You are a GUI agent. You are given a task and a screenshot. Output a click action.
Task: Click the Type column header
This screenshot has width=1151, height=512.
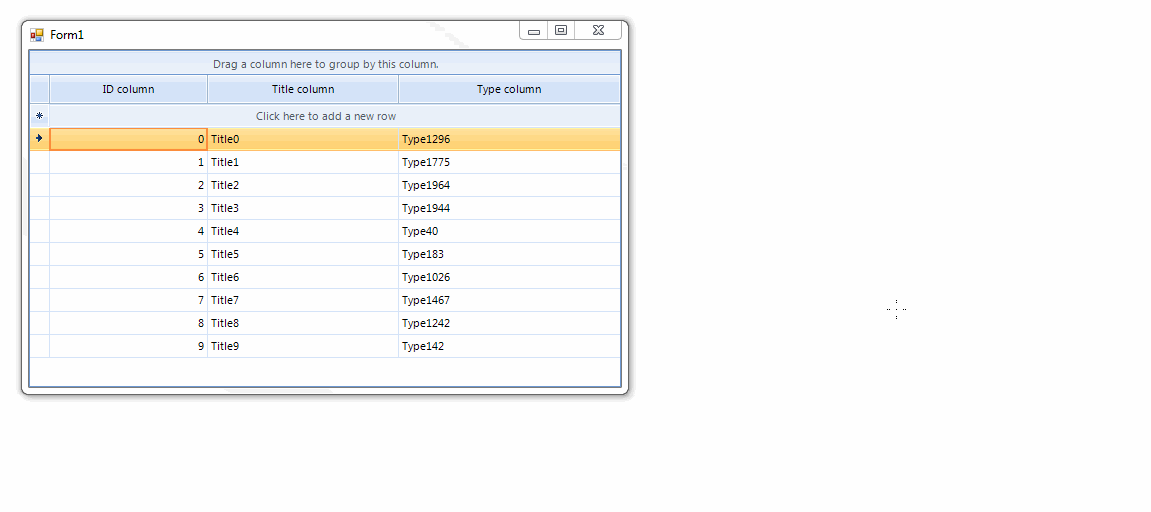(509, 89)
